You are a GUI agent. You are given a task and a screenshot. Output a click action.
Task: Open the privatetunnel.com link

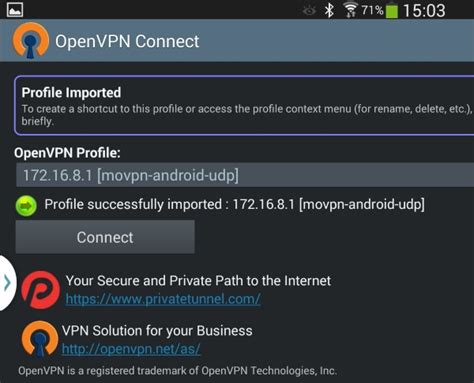[x=163, y=299]
